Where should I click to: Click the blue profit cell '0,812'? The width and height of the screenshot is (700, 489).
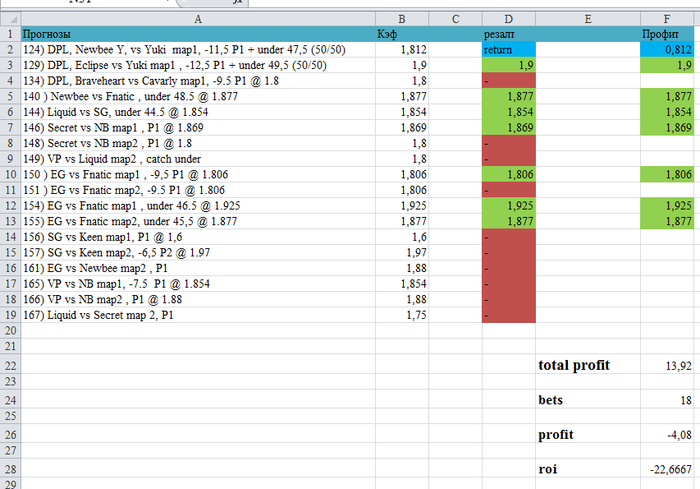(667, 50)
